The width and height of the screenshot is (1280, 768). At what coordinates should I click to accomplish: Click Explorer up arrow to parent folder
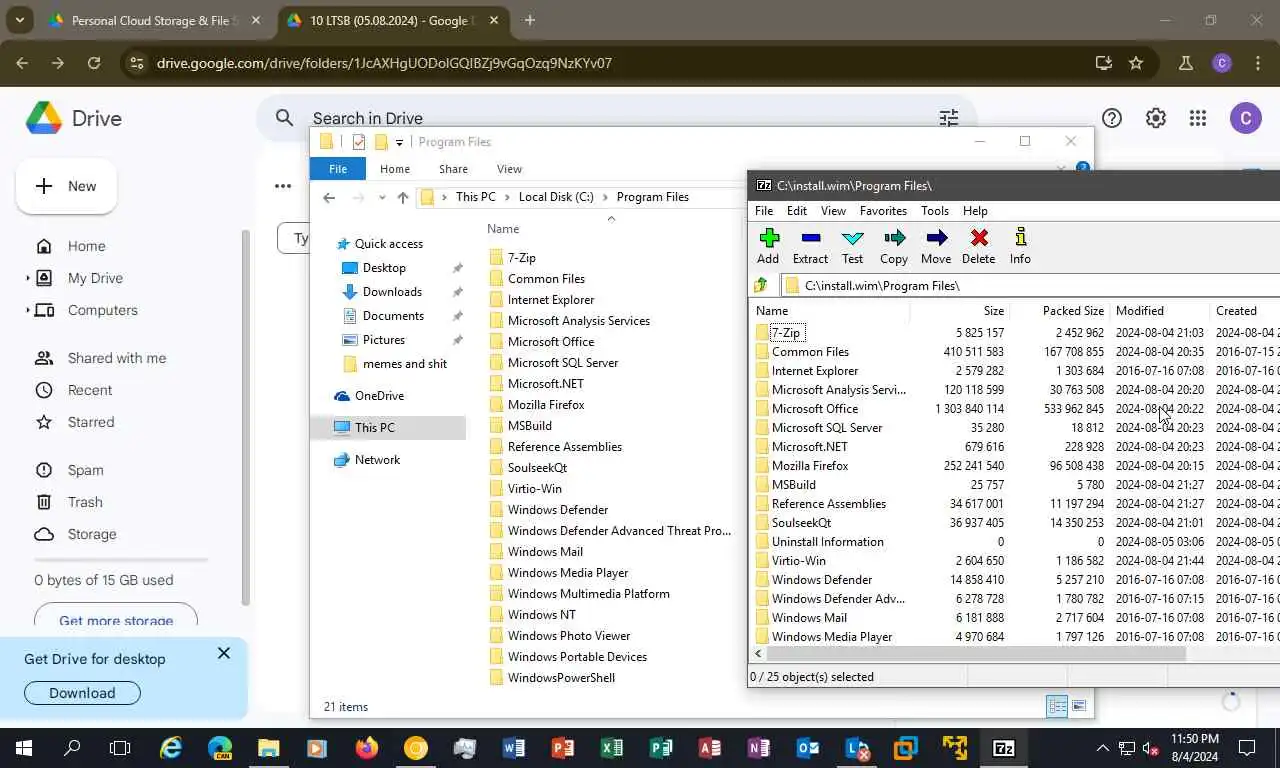403,197
